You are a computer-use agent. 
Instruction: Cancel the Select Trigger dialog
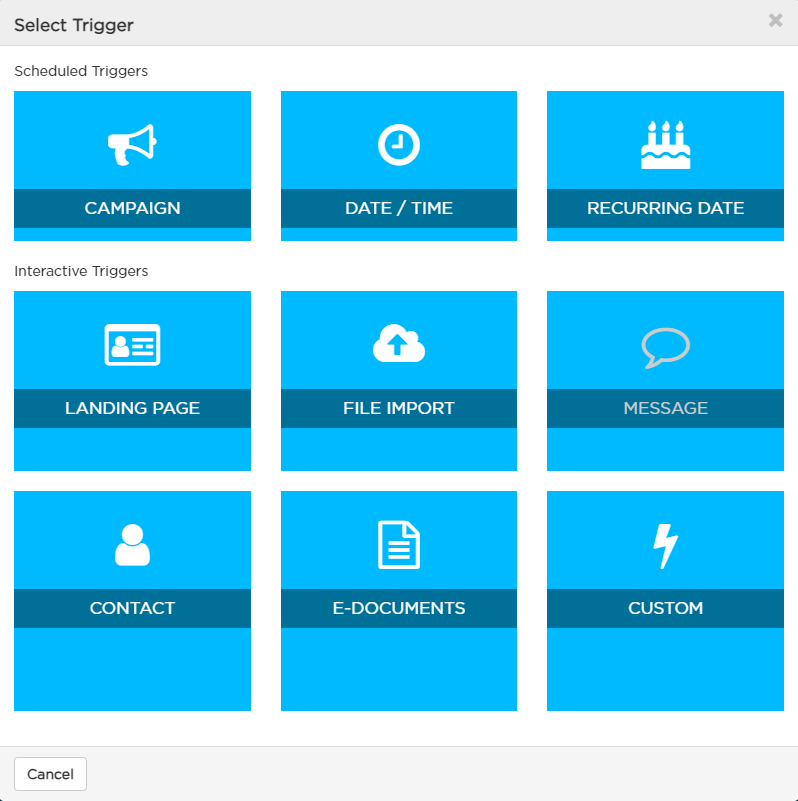50,774
